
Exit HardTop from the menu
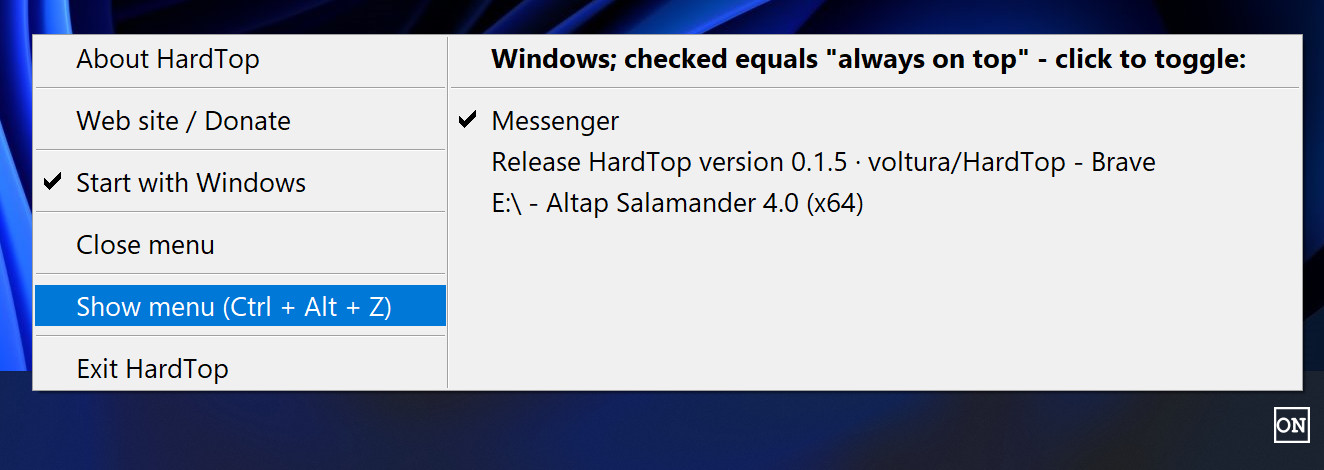[x=152, y=369]
